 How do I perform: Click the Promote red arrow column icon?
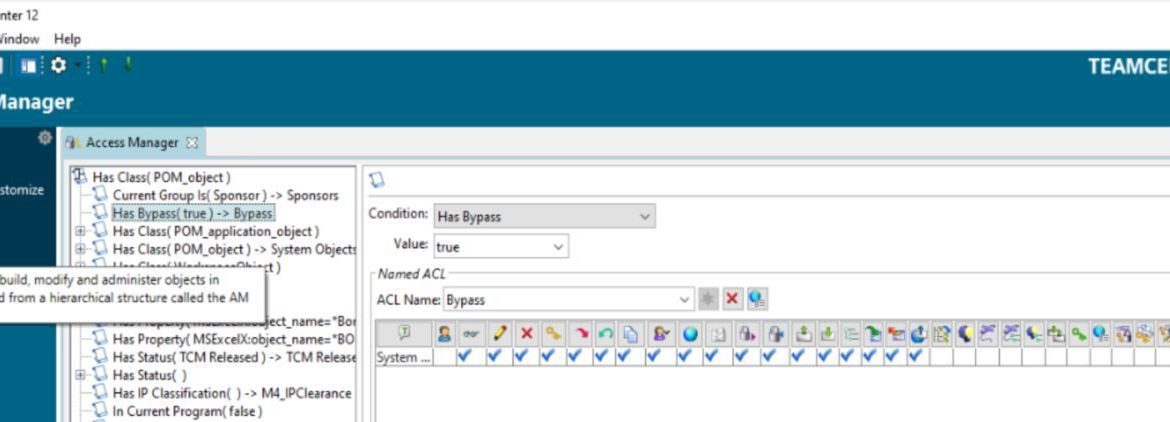pos(581,334)
